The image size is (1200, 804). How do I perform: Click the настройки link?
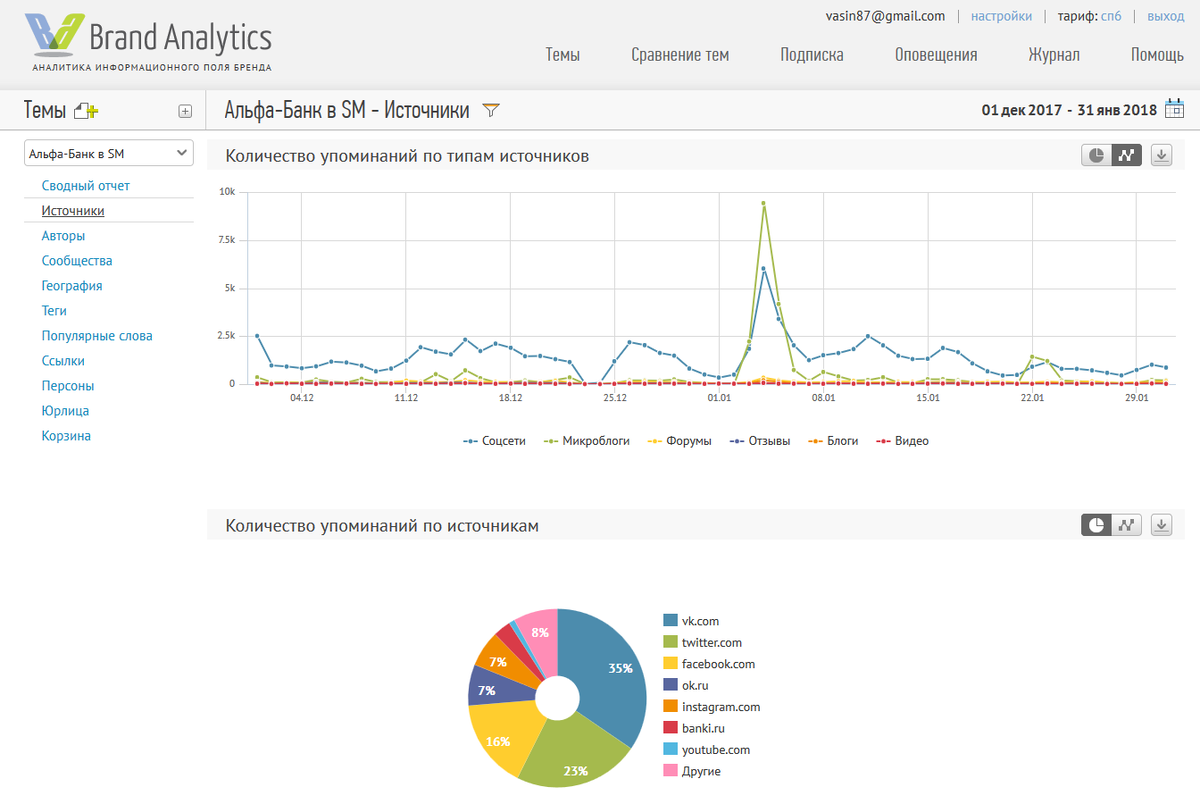click(x=1001, y=16)
